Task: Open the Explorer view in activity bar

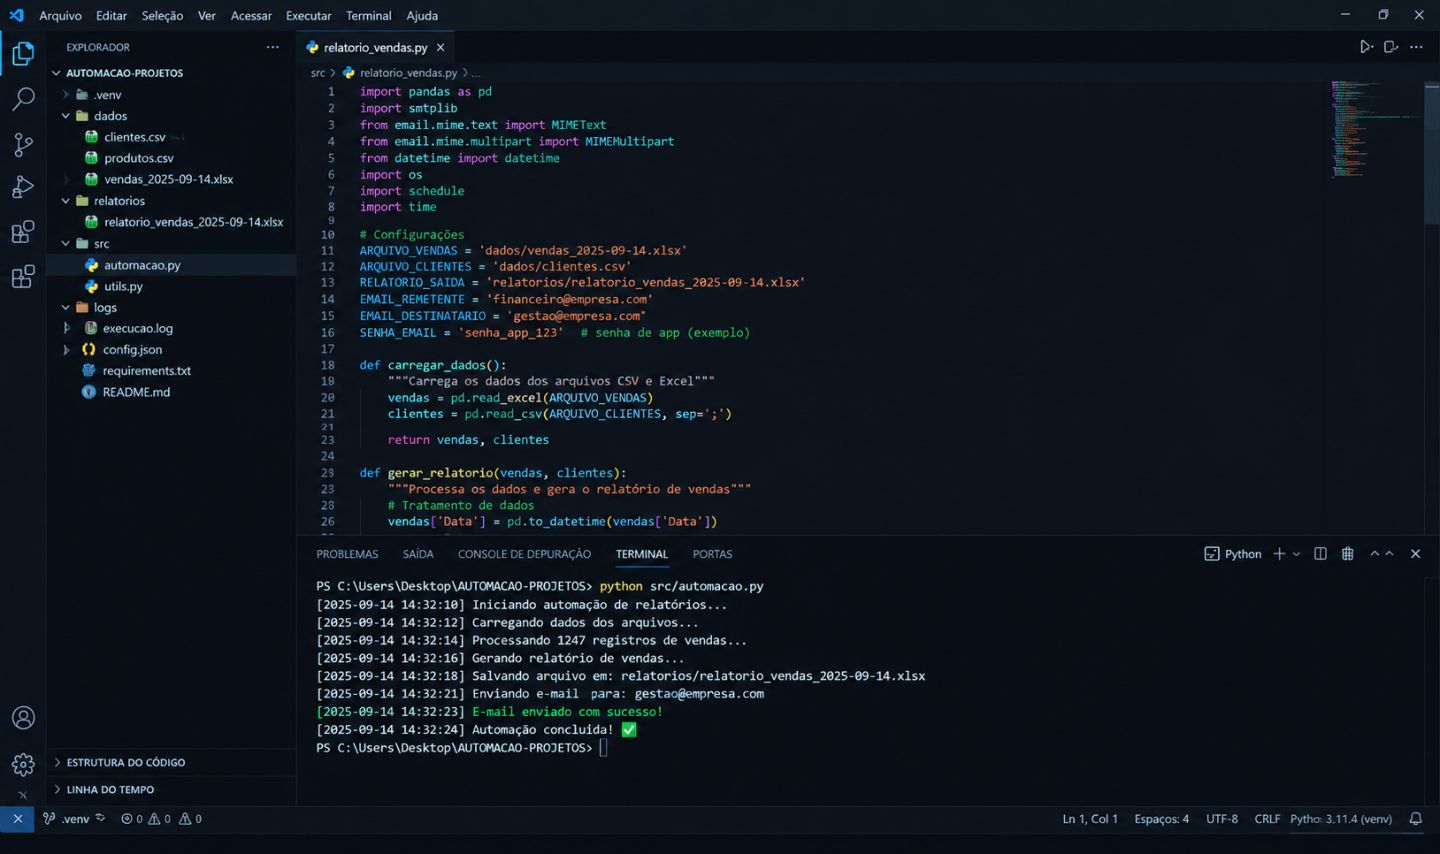Action: (x=22, y=53)
